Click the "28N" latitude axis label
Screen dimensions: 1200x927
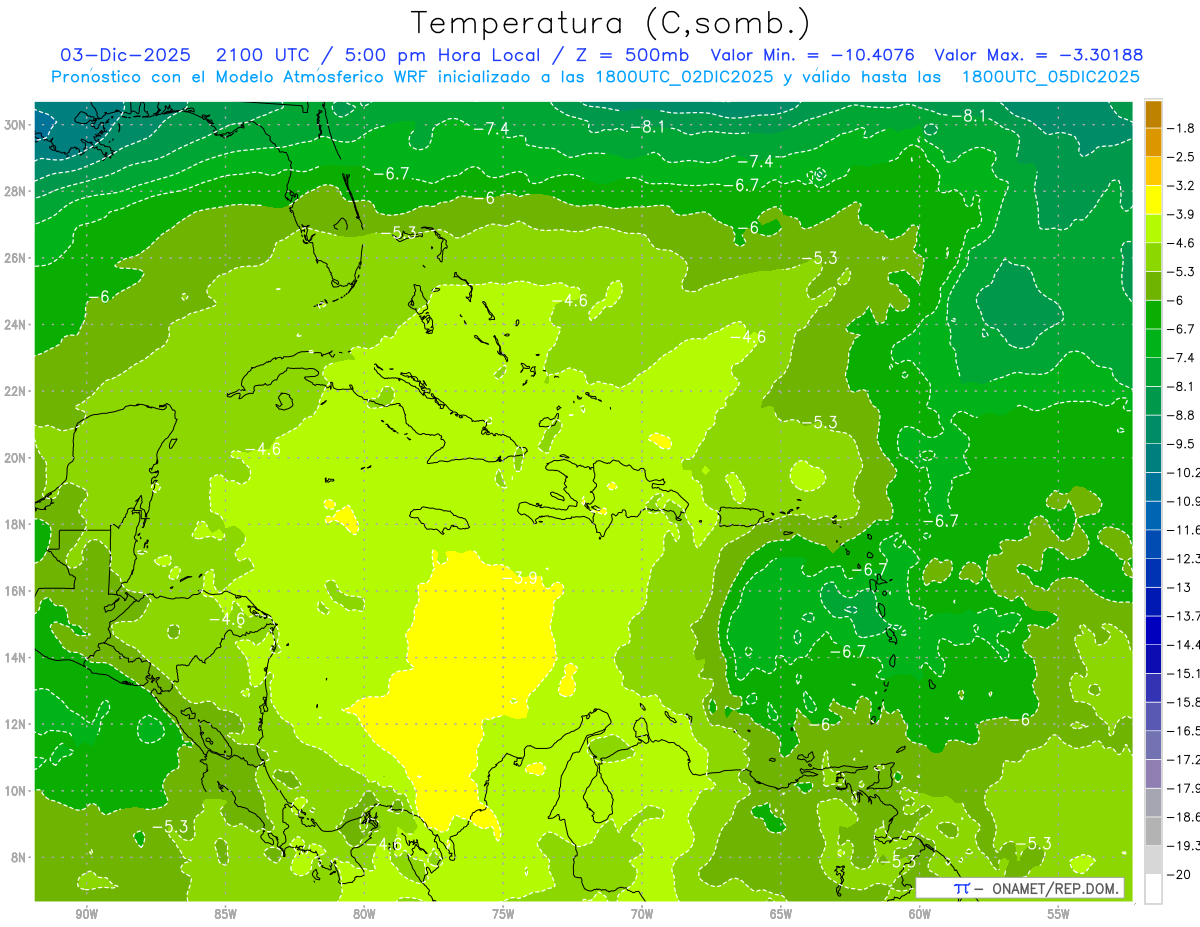pos(15,191)
